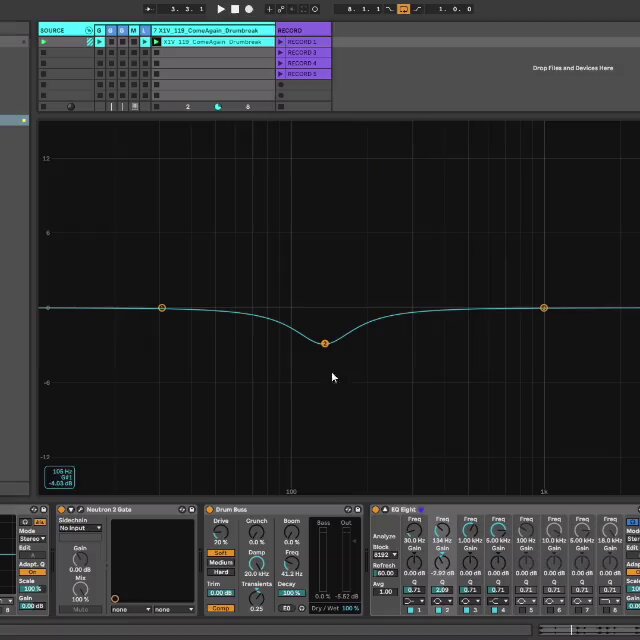
Task: Enable EQ Eight band 5 activator
Action: coord(522,610)
